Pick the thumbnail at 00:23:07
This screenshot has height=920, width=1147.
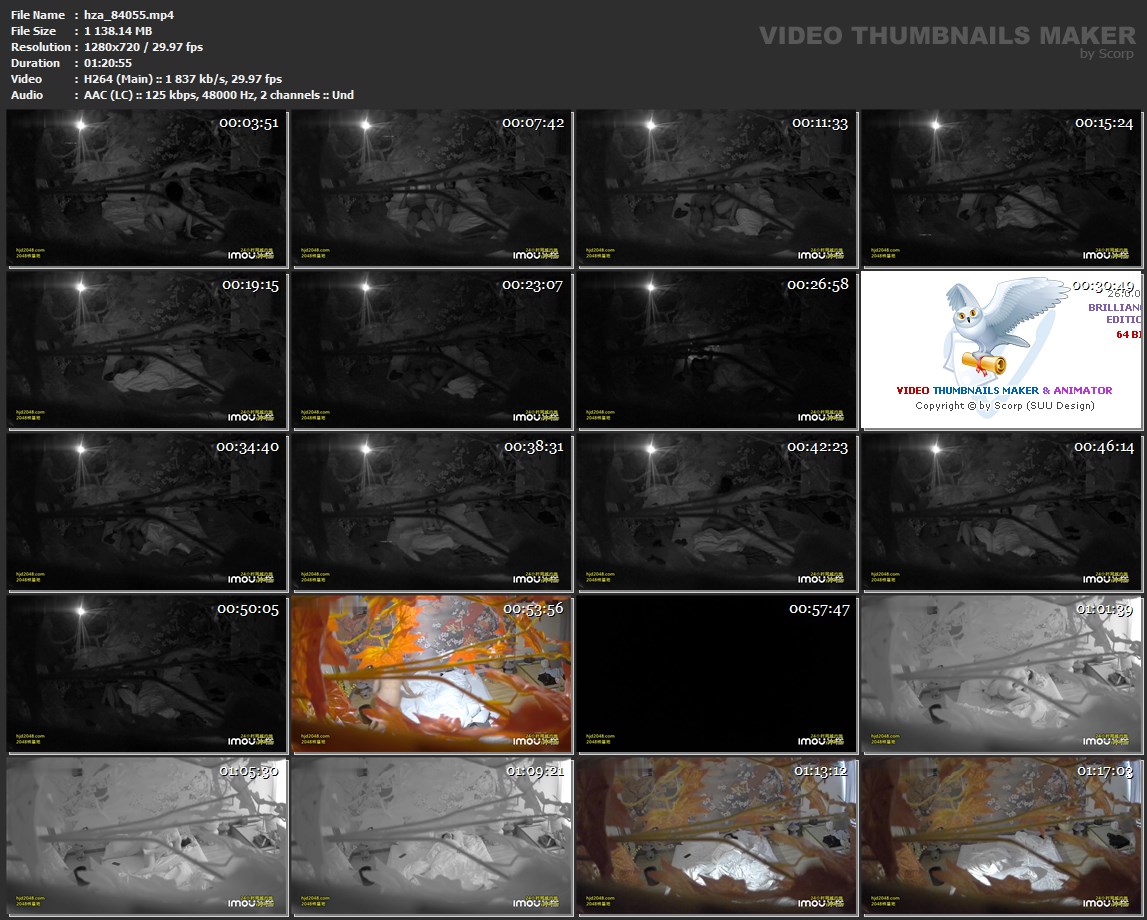[x=432, y=351]
